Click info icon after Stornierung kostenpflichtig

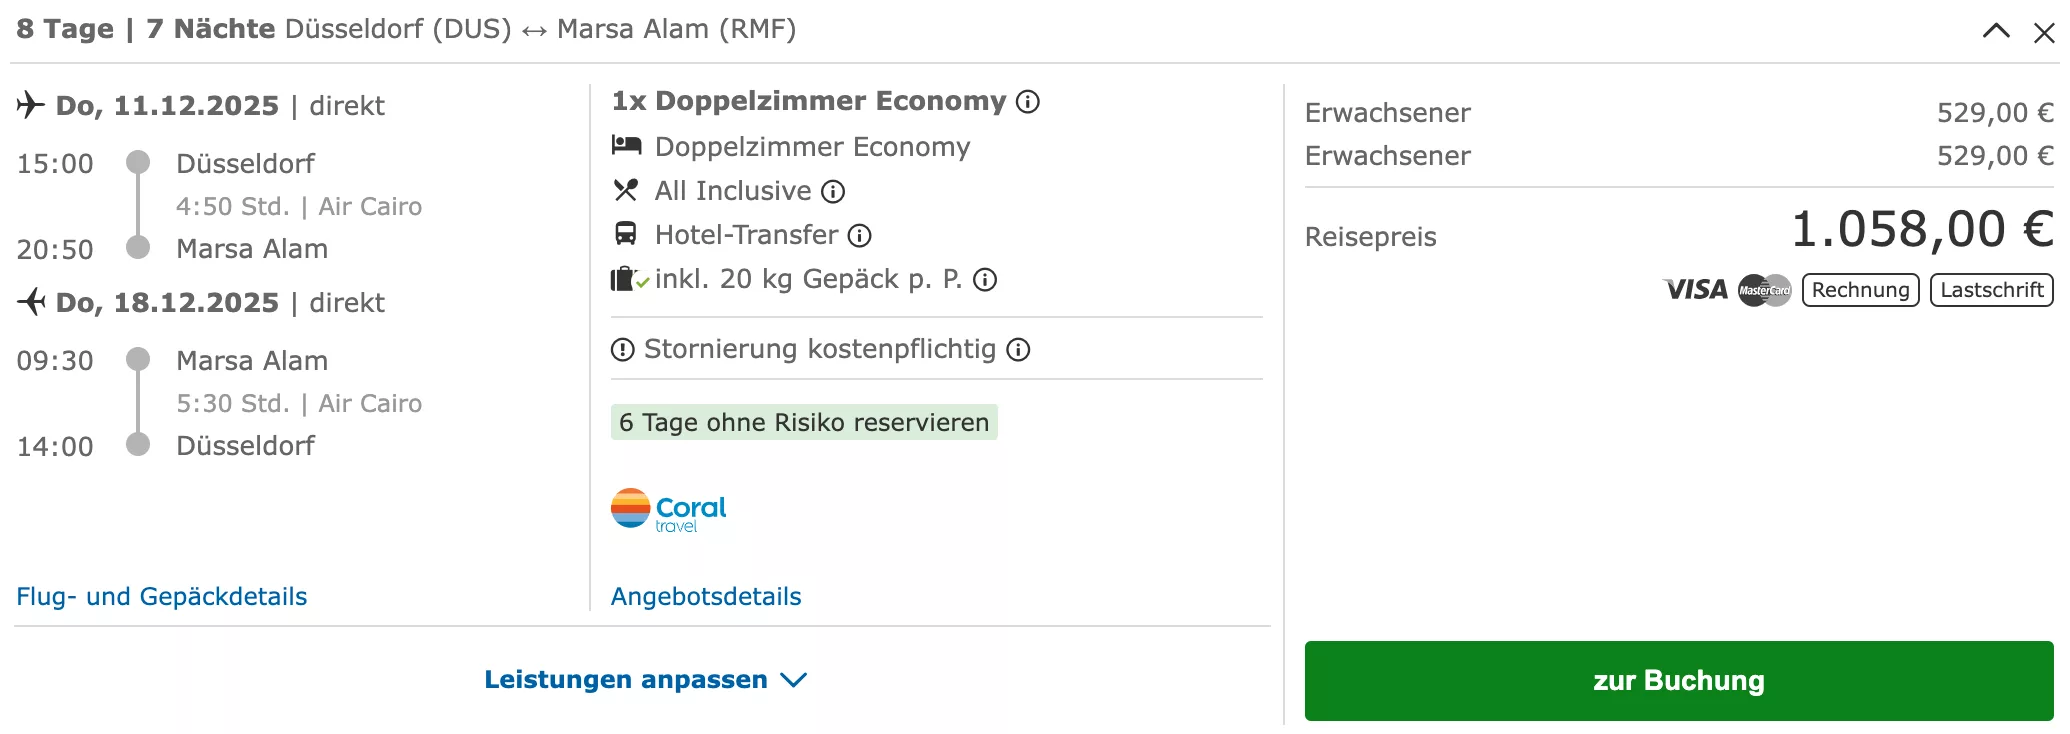(1018, 350)
